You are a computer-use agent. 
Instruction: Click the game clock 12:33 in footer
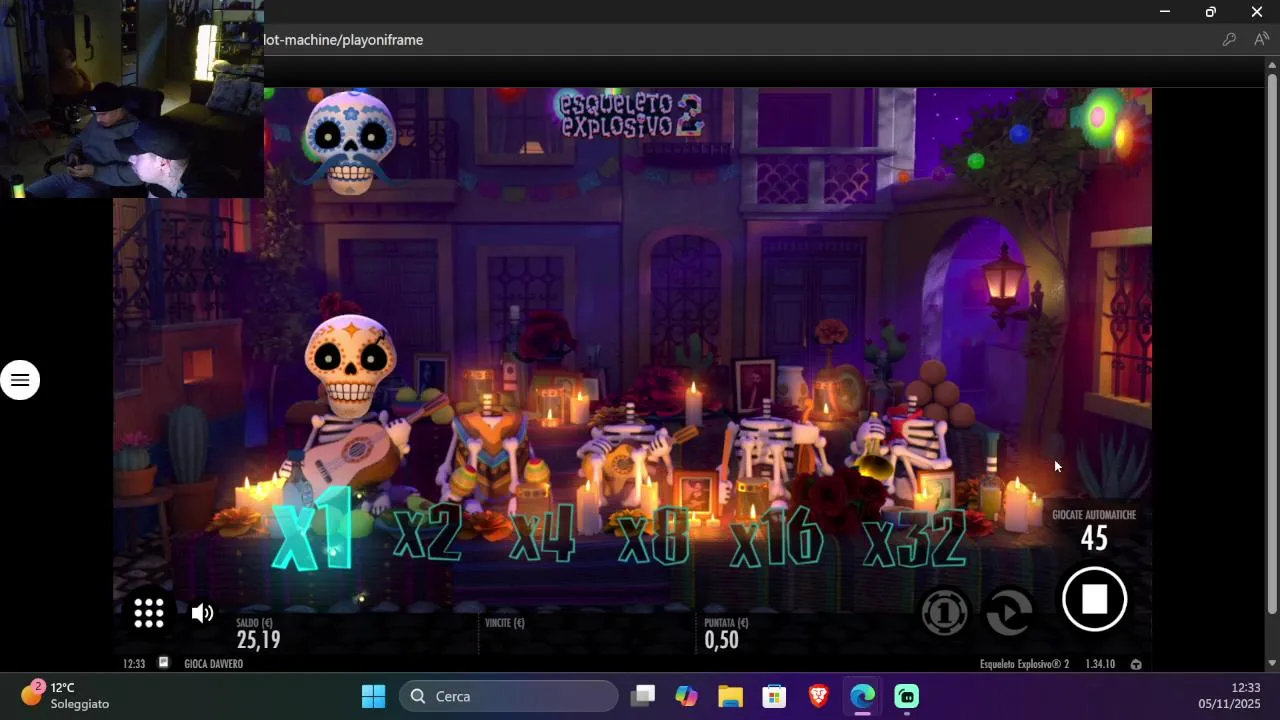pos(134,664)
